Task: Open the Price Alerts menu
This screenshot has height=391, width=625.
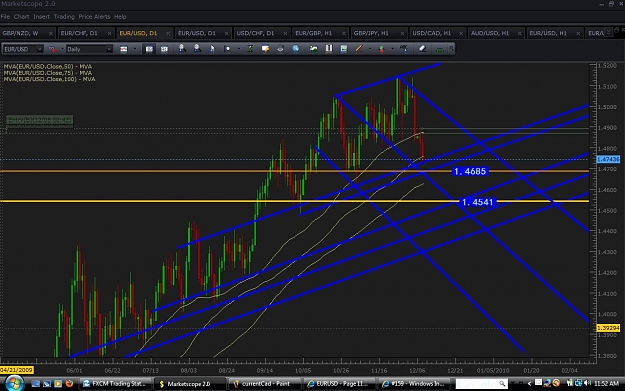Action: point(94,17)
